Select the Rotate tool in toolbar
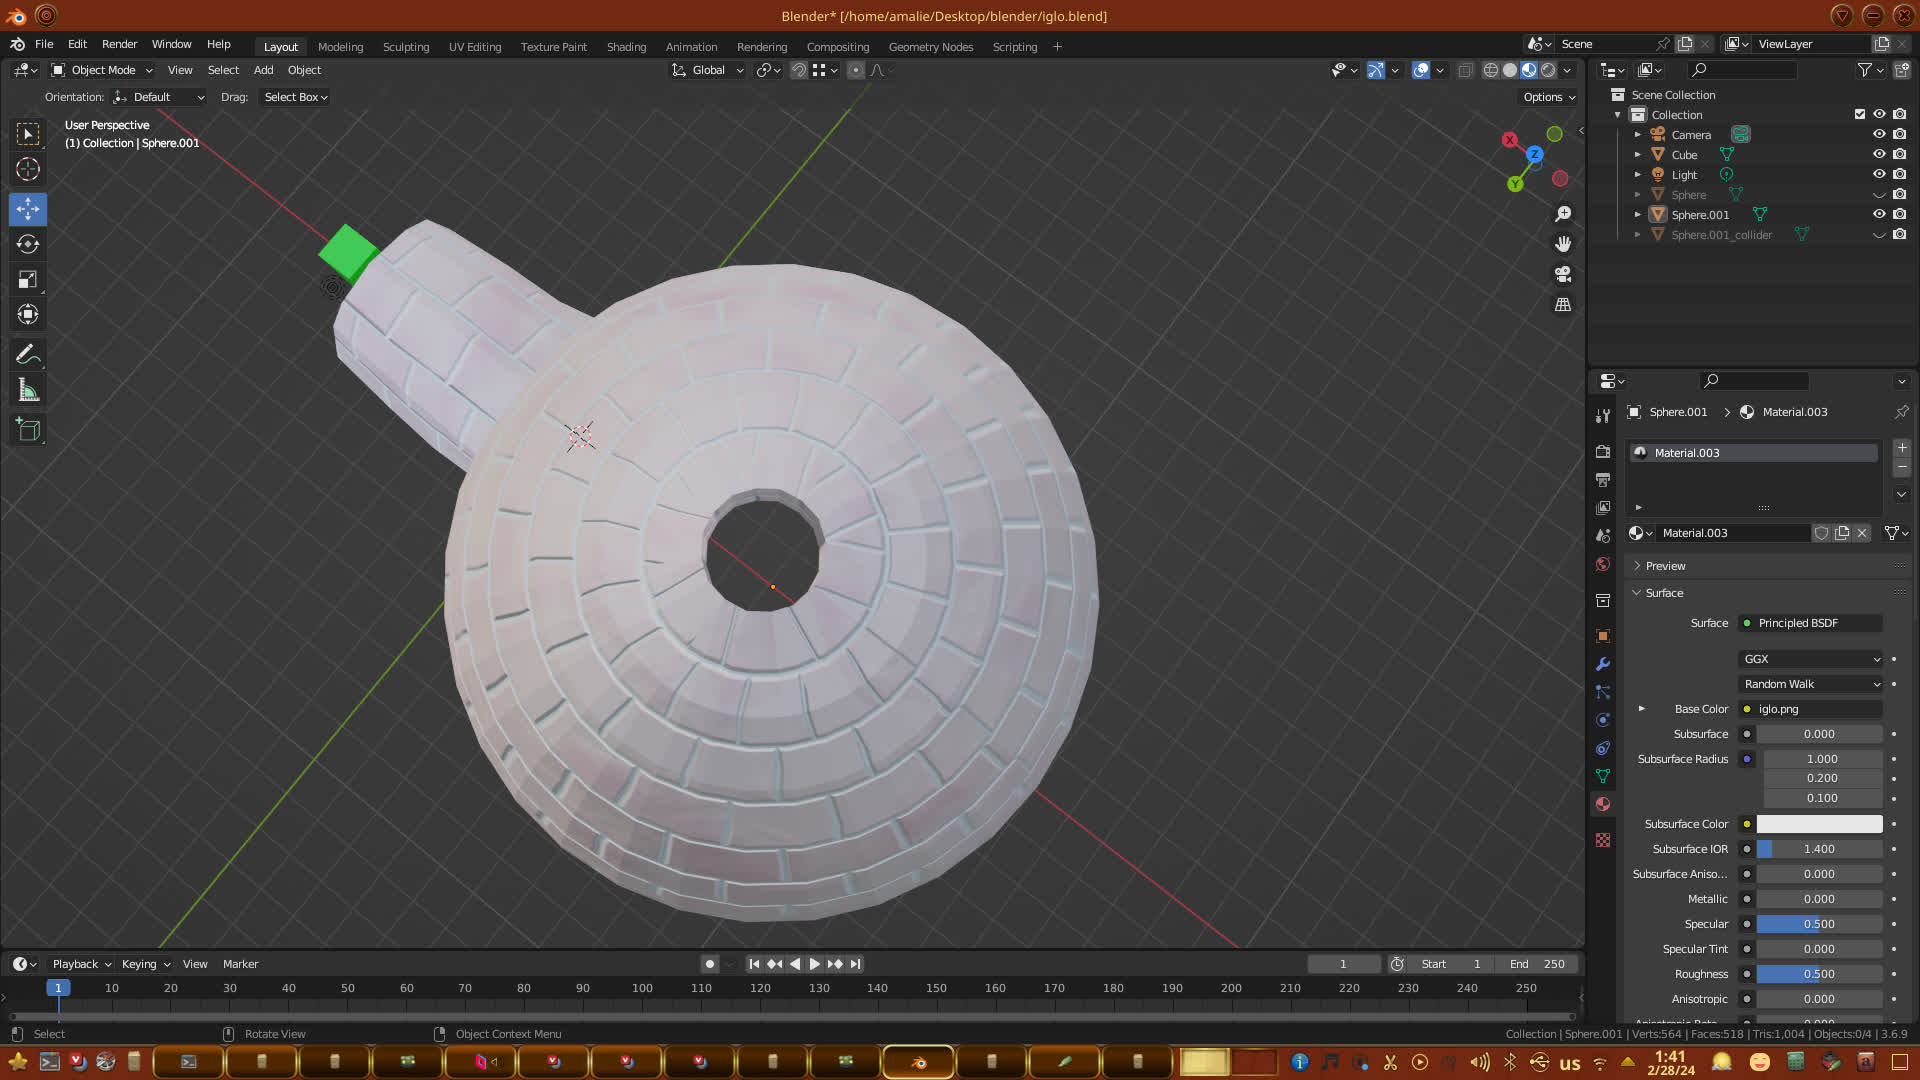Viewport: 1920px width, 1080px height. click(x=28, y=244)
